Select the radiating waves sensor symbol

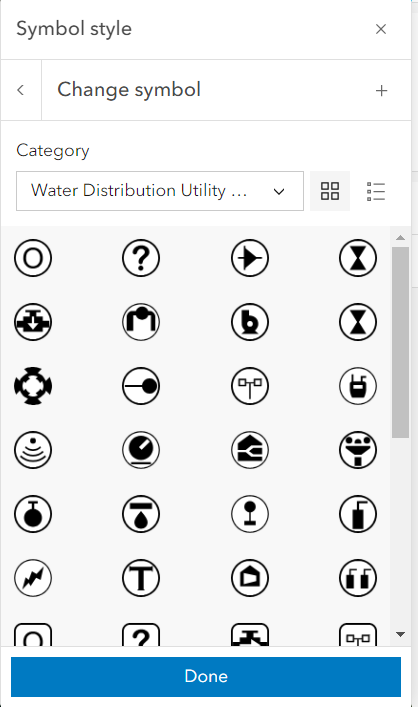click(x=33, y=450)
